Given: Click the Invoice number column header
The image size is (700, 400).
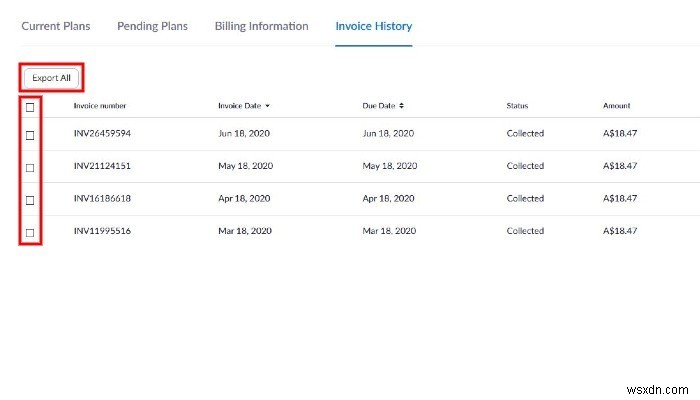Looking at the screenshot, I should point(100,106).
